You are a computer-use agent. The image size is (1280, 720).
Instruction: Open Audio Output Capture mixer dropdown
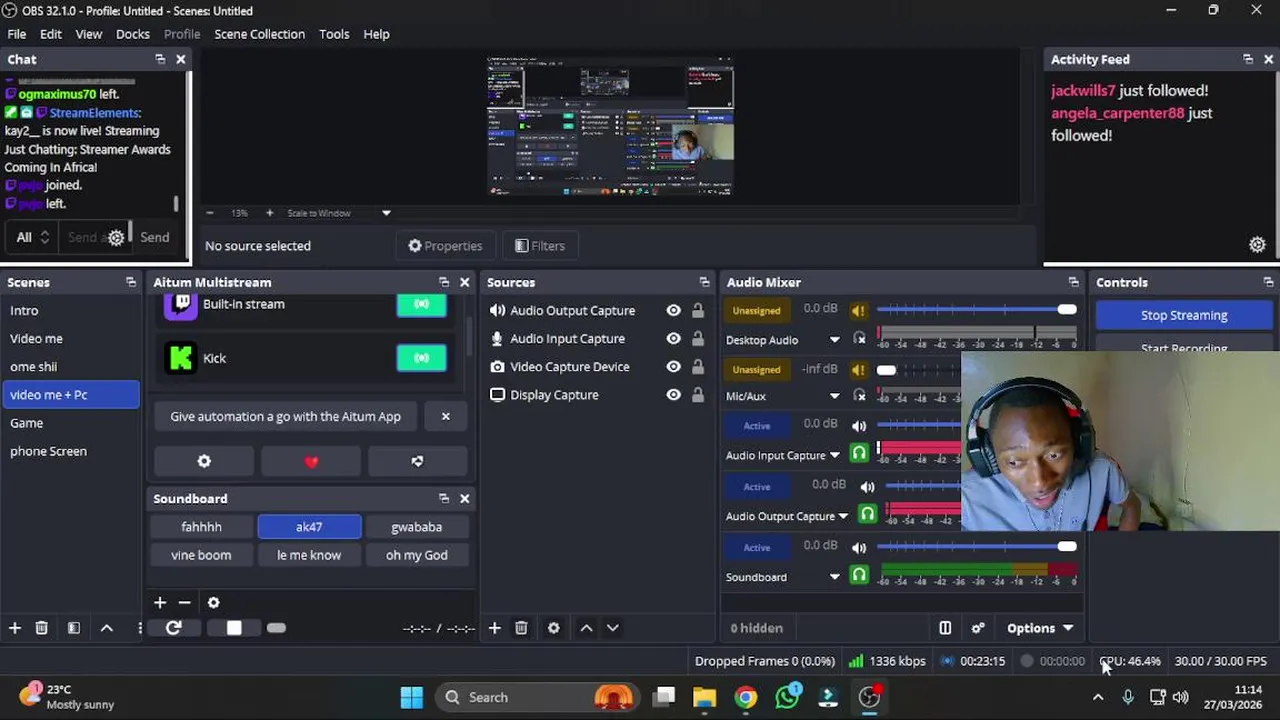pos(843,516)
